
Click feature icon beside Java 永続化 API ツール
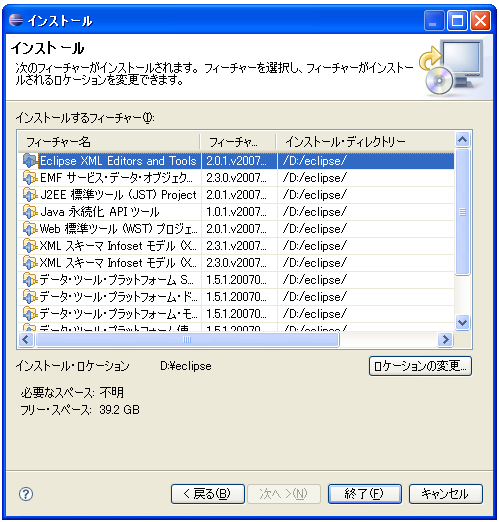click(x=30, y=212)
